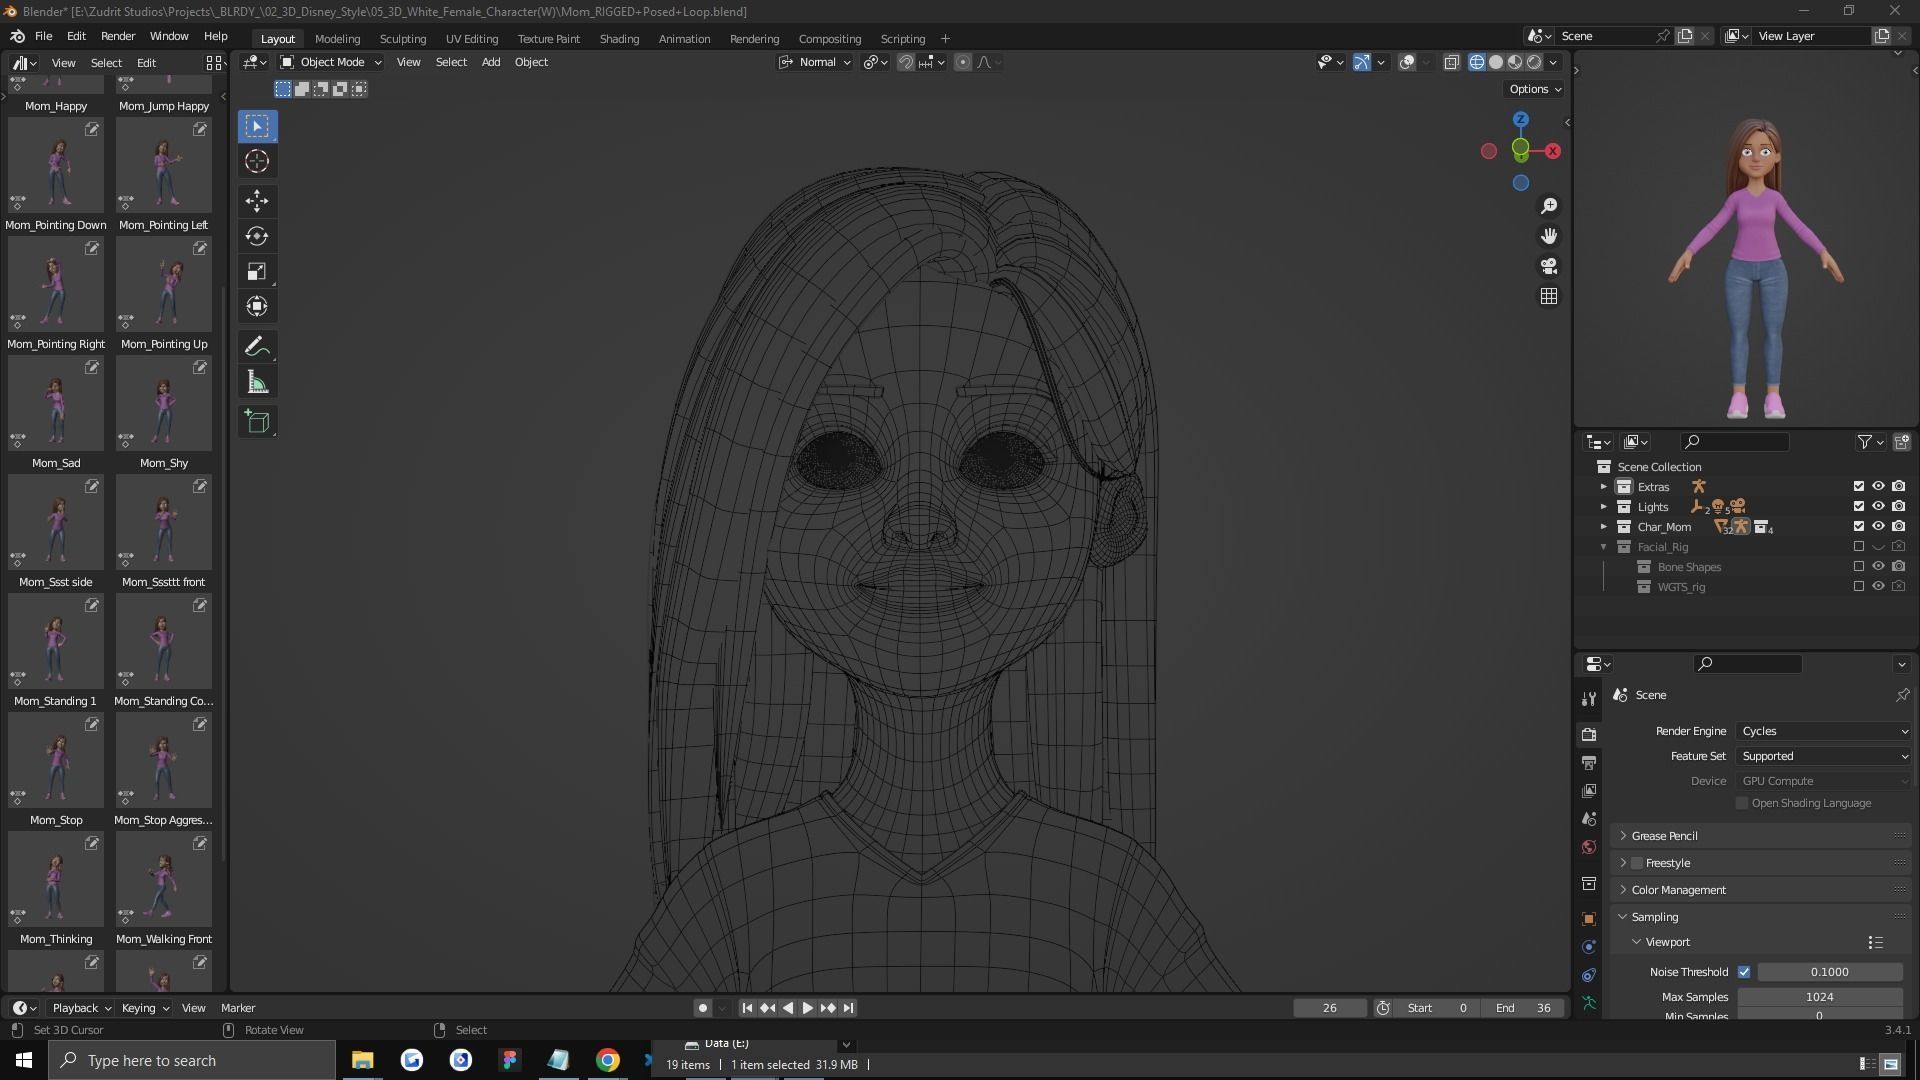Play the animation forward
1920x1080 pixels.
(808, 1008)
